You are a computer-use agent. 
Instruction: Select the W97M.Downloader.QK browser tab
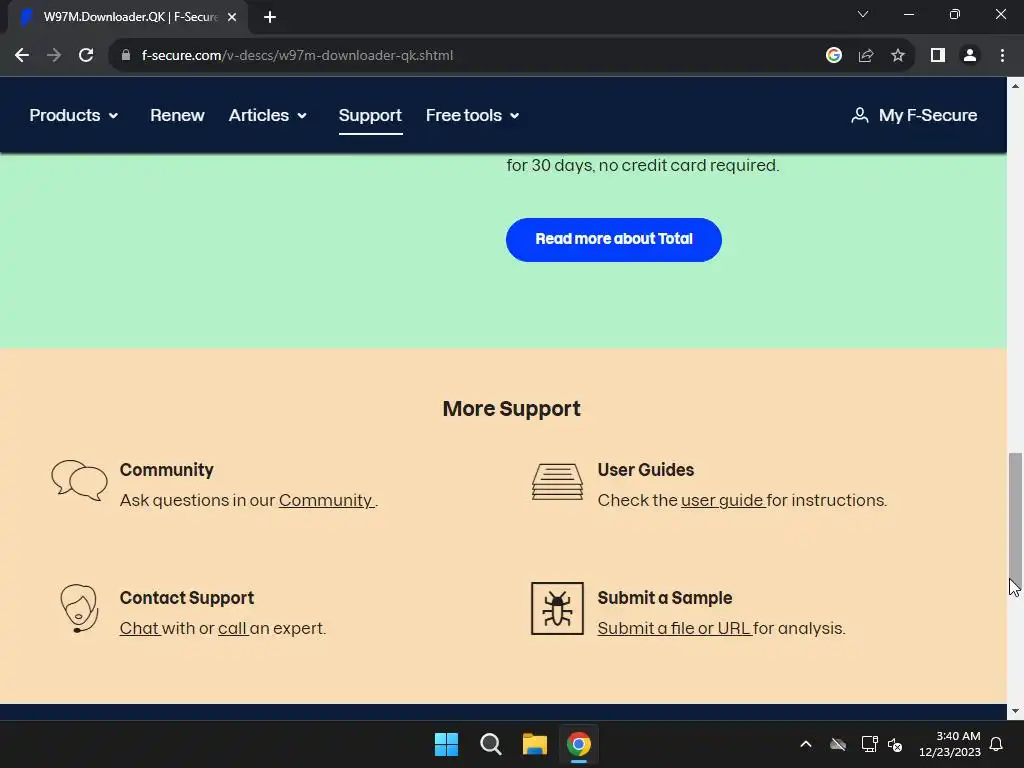(x=127, y=17)
